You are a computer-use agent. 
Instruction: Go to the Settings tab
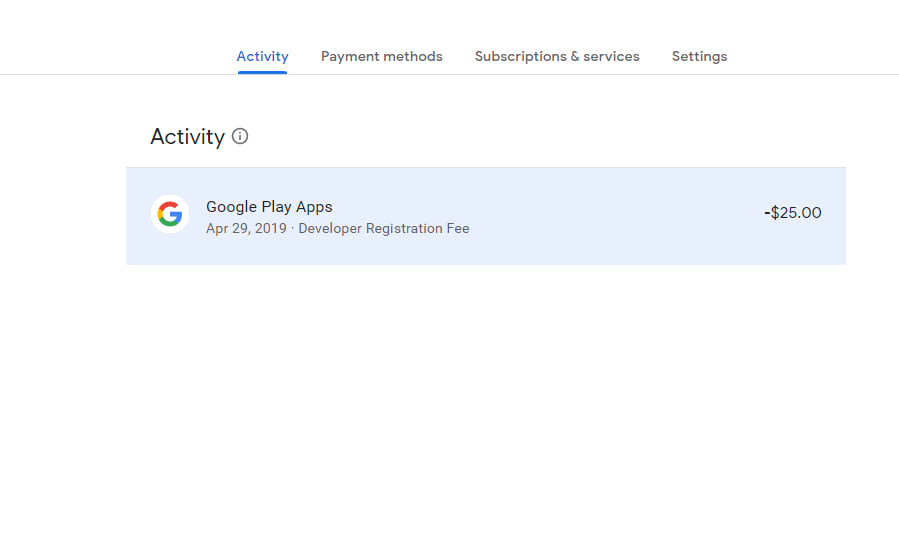click(x=699, y=56)
